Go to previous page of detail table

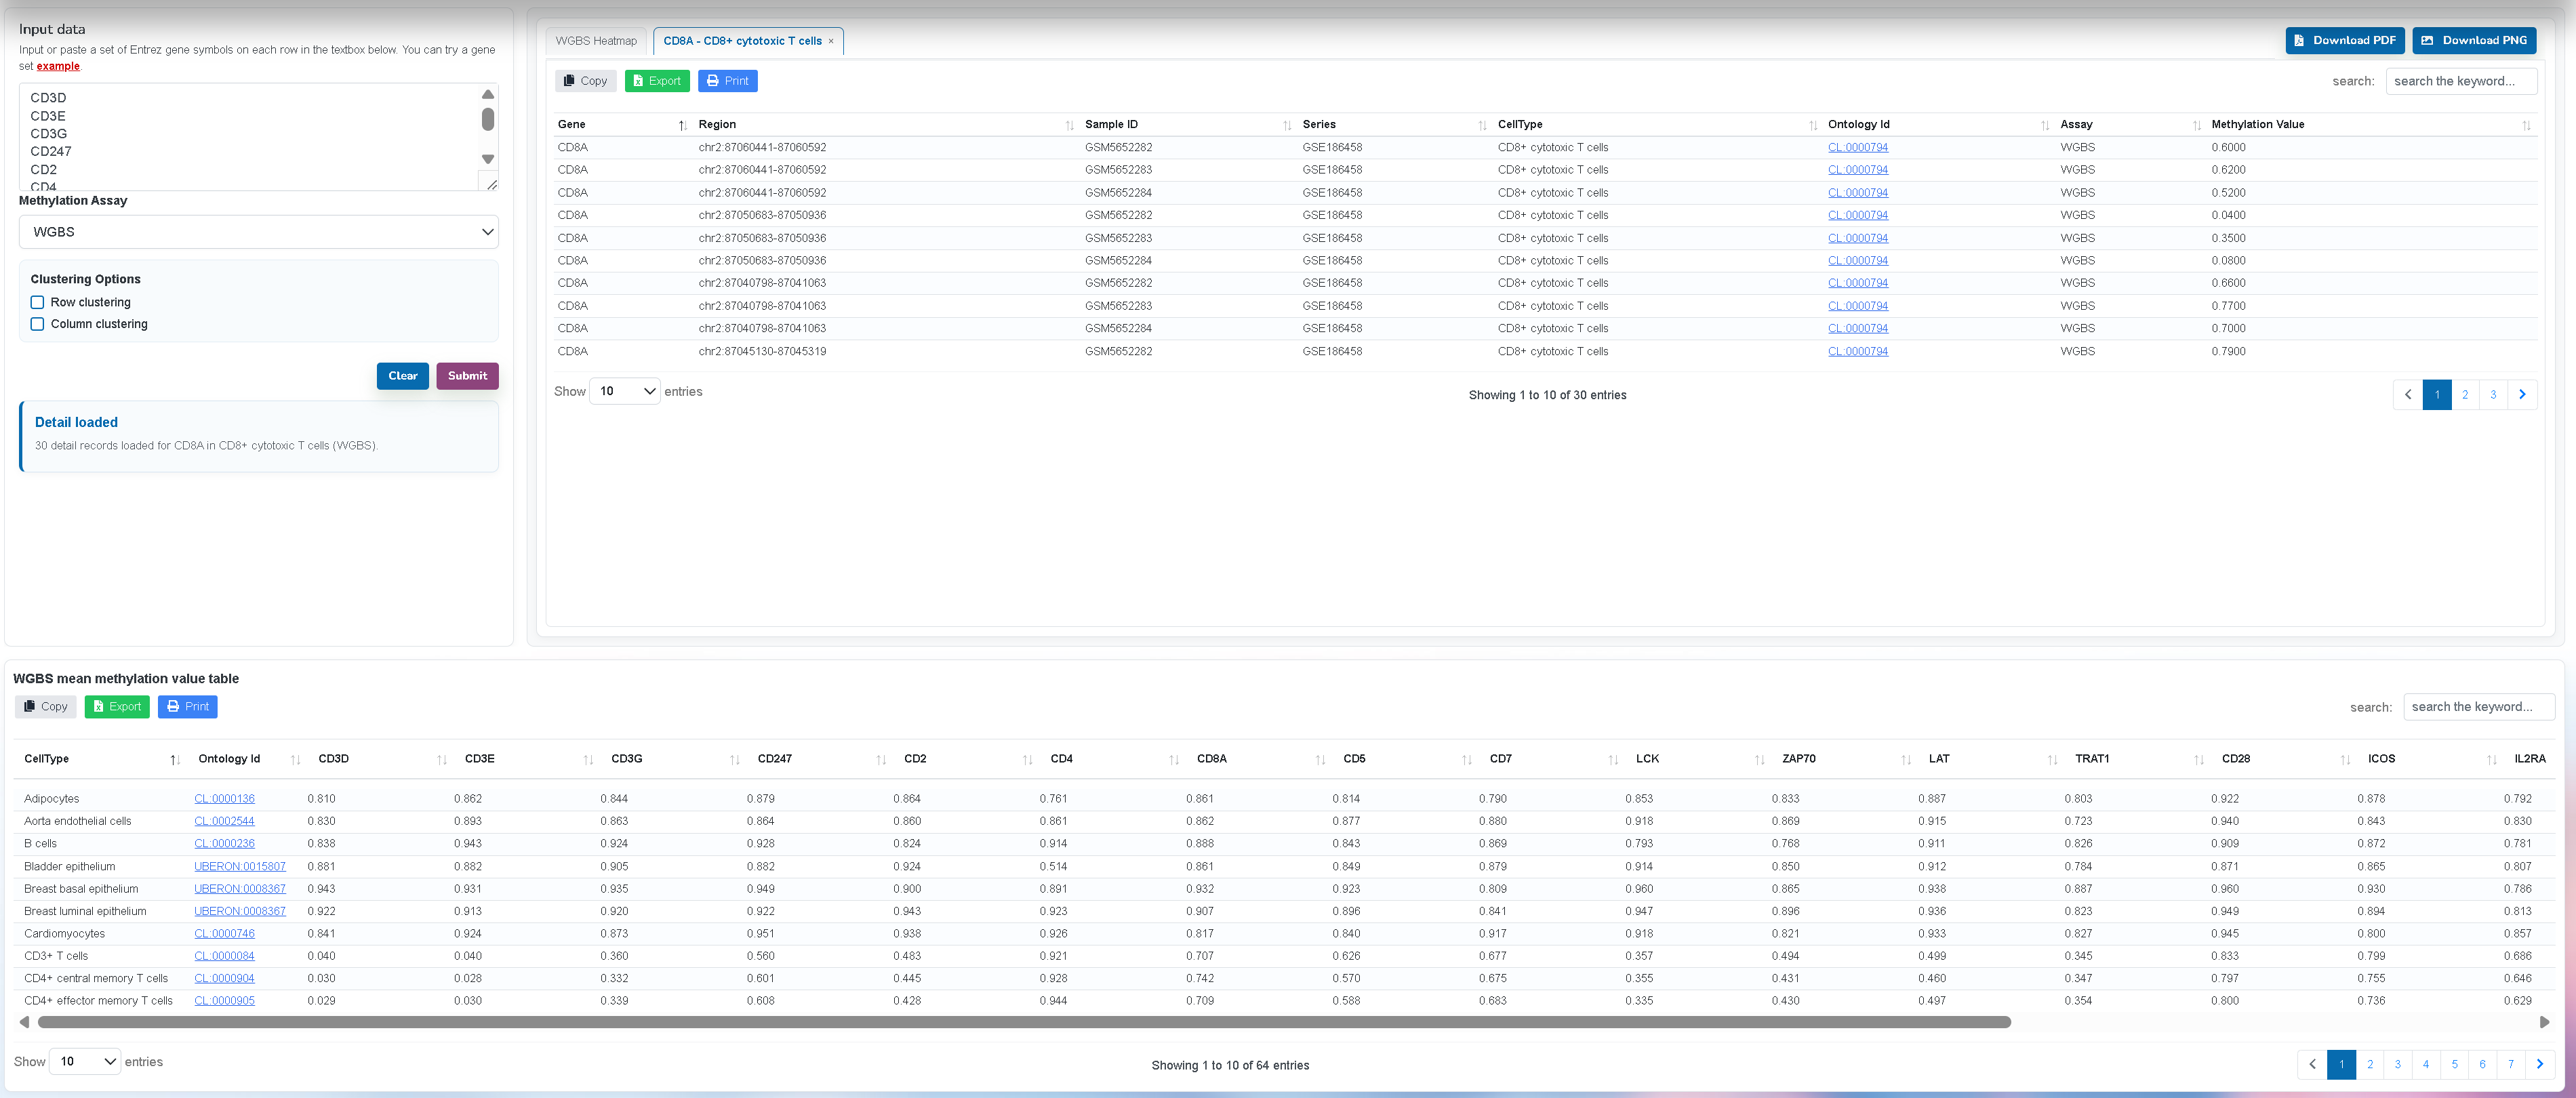[x=2408, y=395]
